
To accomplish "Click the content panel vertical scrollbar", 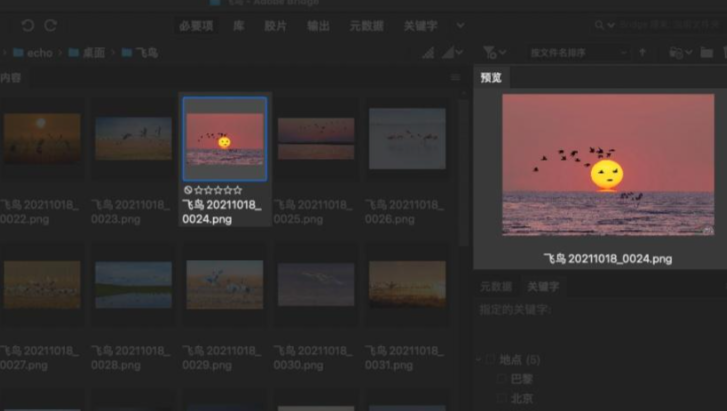I will (x=462, y=172).
